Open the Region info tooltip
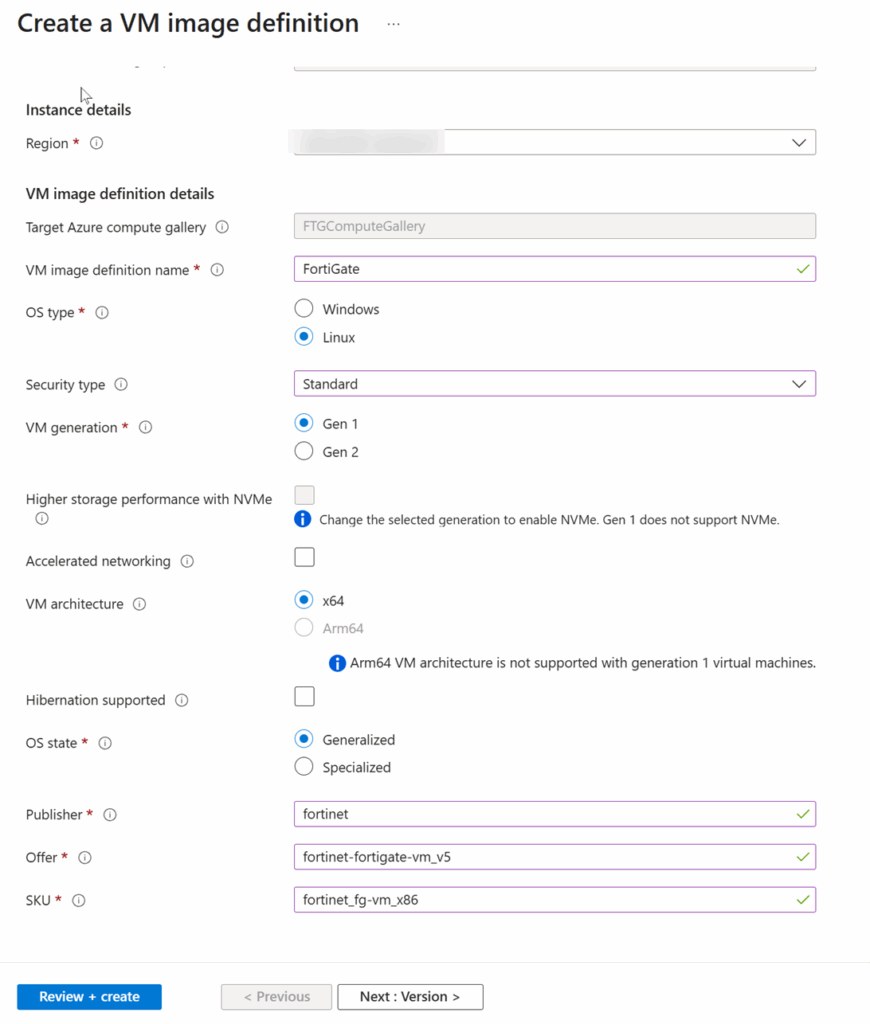Image resolution: width=870 pixels, height=1024 pixels. point(94,142)
